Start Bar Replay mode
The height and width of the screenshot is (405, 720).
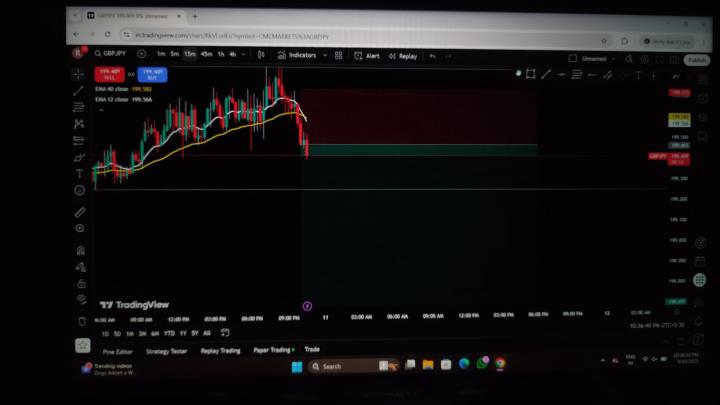(x=403, y=56)
